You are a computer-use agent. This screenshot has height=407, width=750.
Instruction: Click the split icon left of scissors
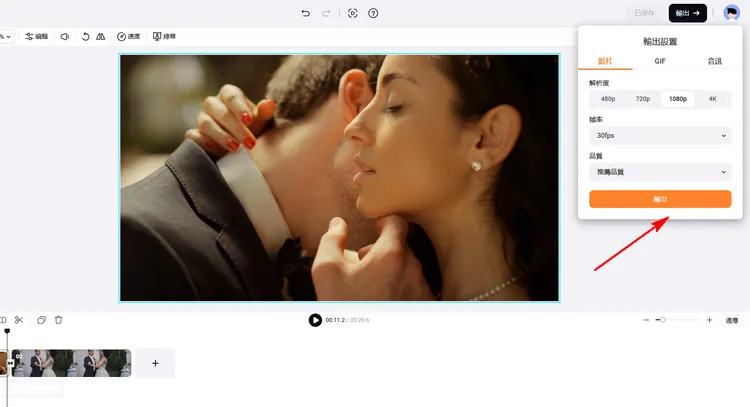tap(3, 320)
